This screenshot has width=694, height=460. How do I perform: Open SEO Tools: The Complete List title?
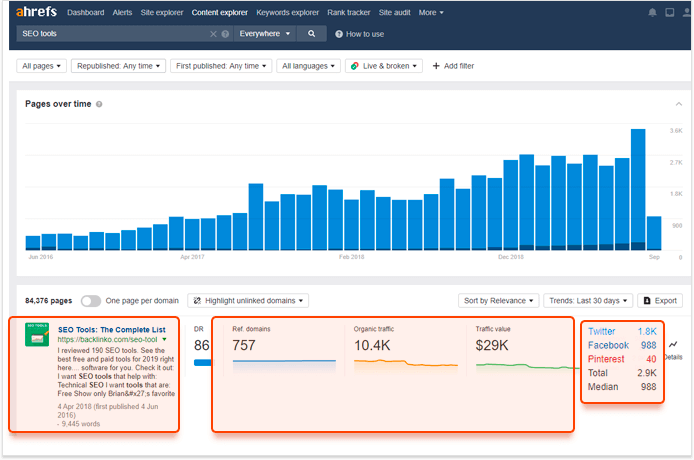tap(112, 330)
